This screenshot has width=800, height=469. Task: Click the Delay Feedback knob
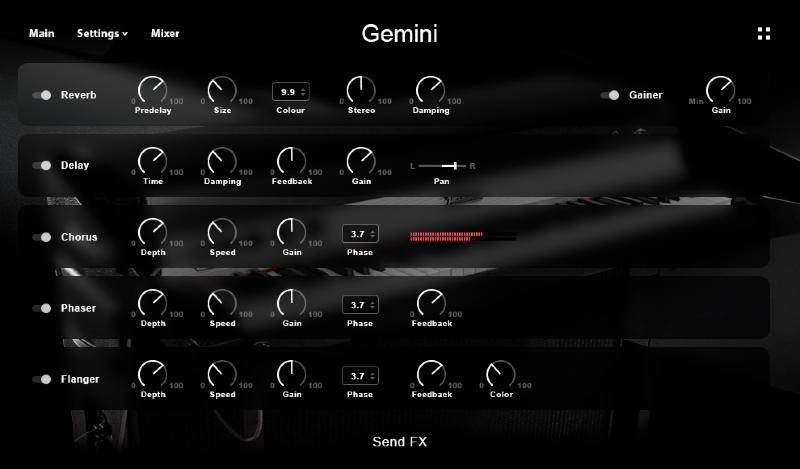pyautogui.click(x=291, y=161)
